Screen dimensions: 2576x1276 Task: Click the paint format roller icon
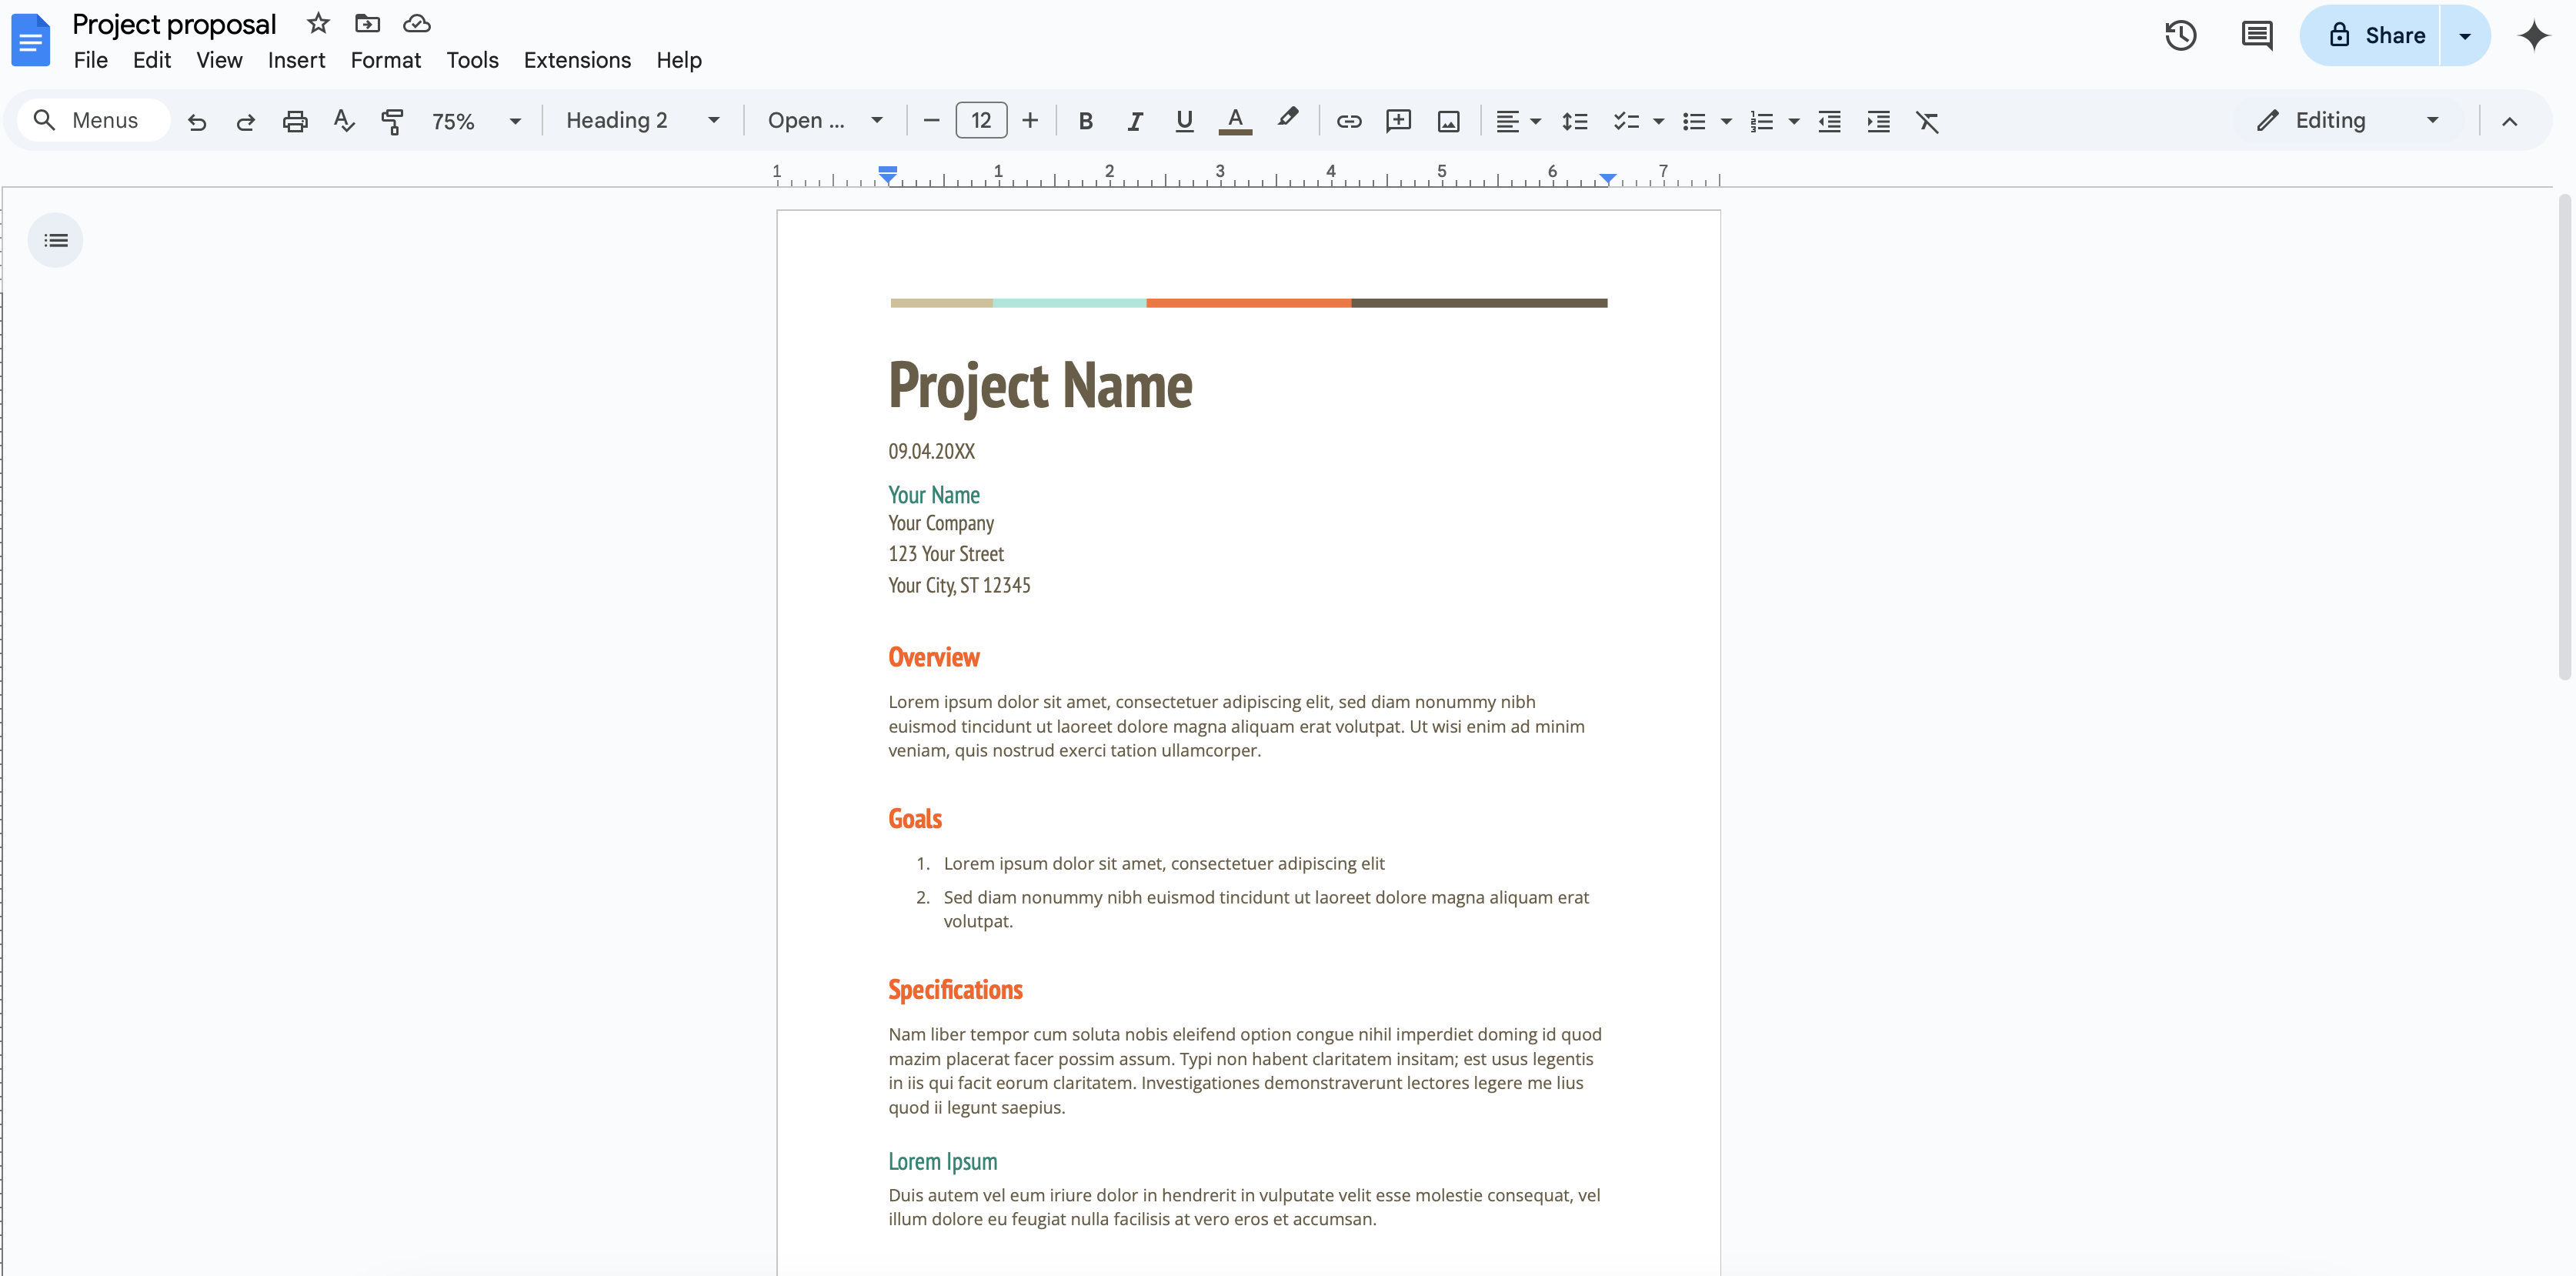coord(392,121)
